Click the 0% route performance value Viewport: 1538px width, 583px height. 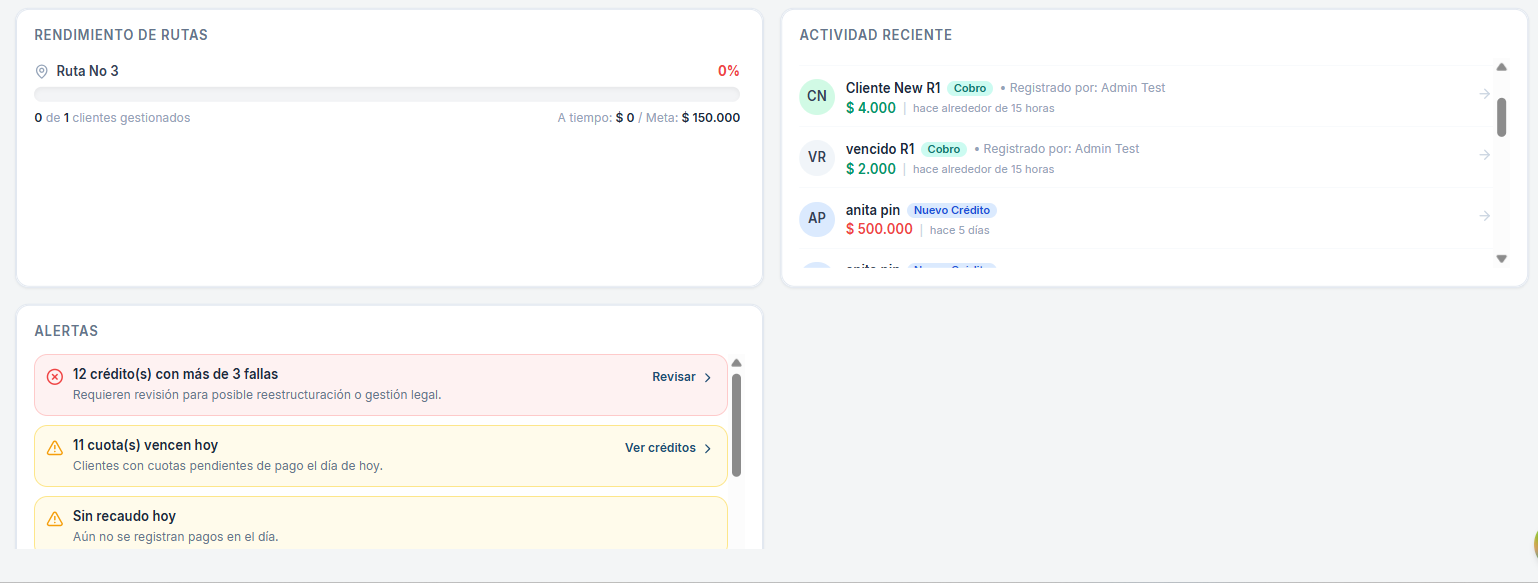728,71
